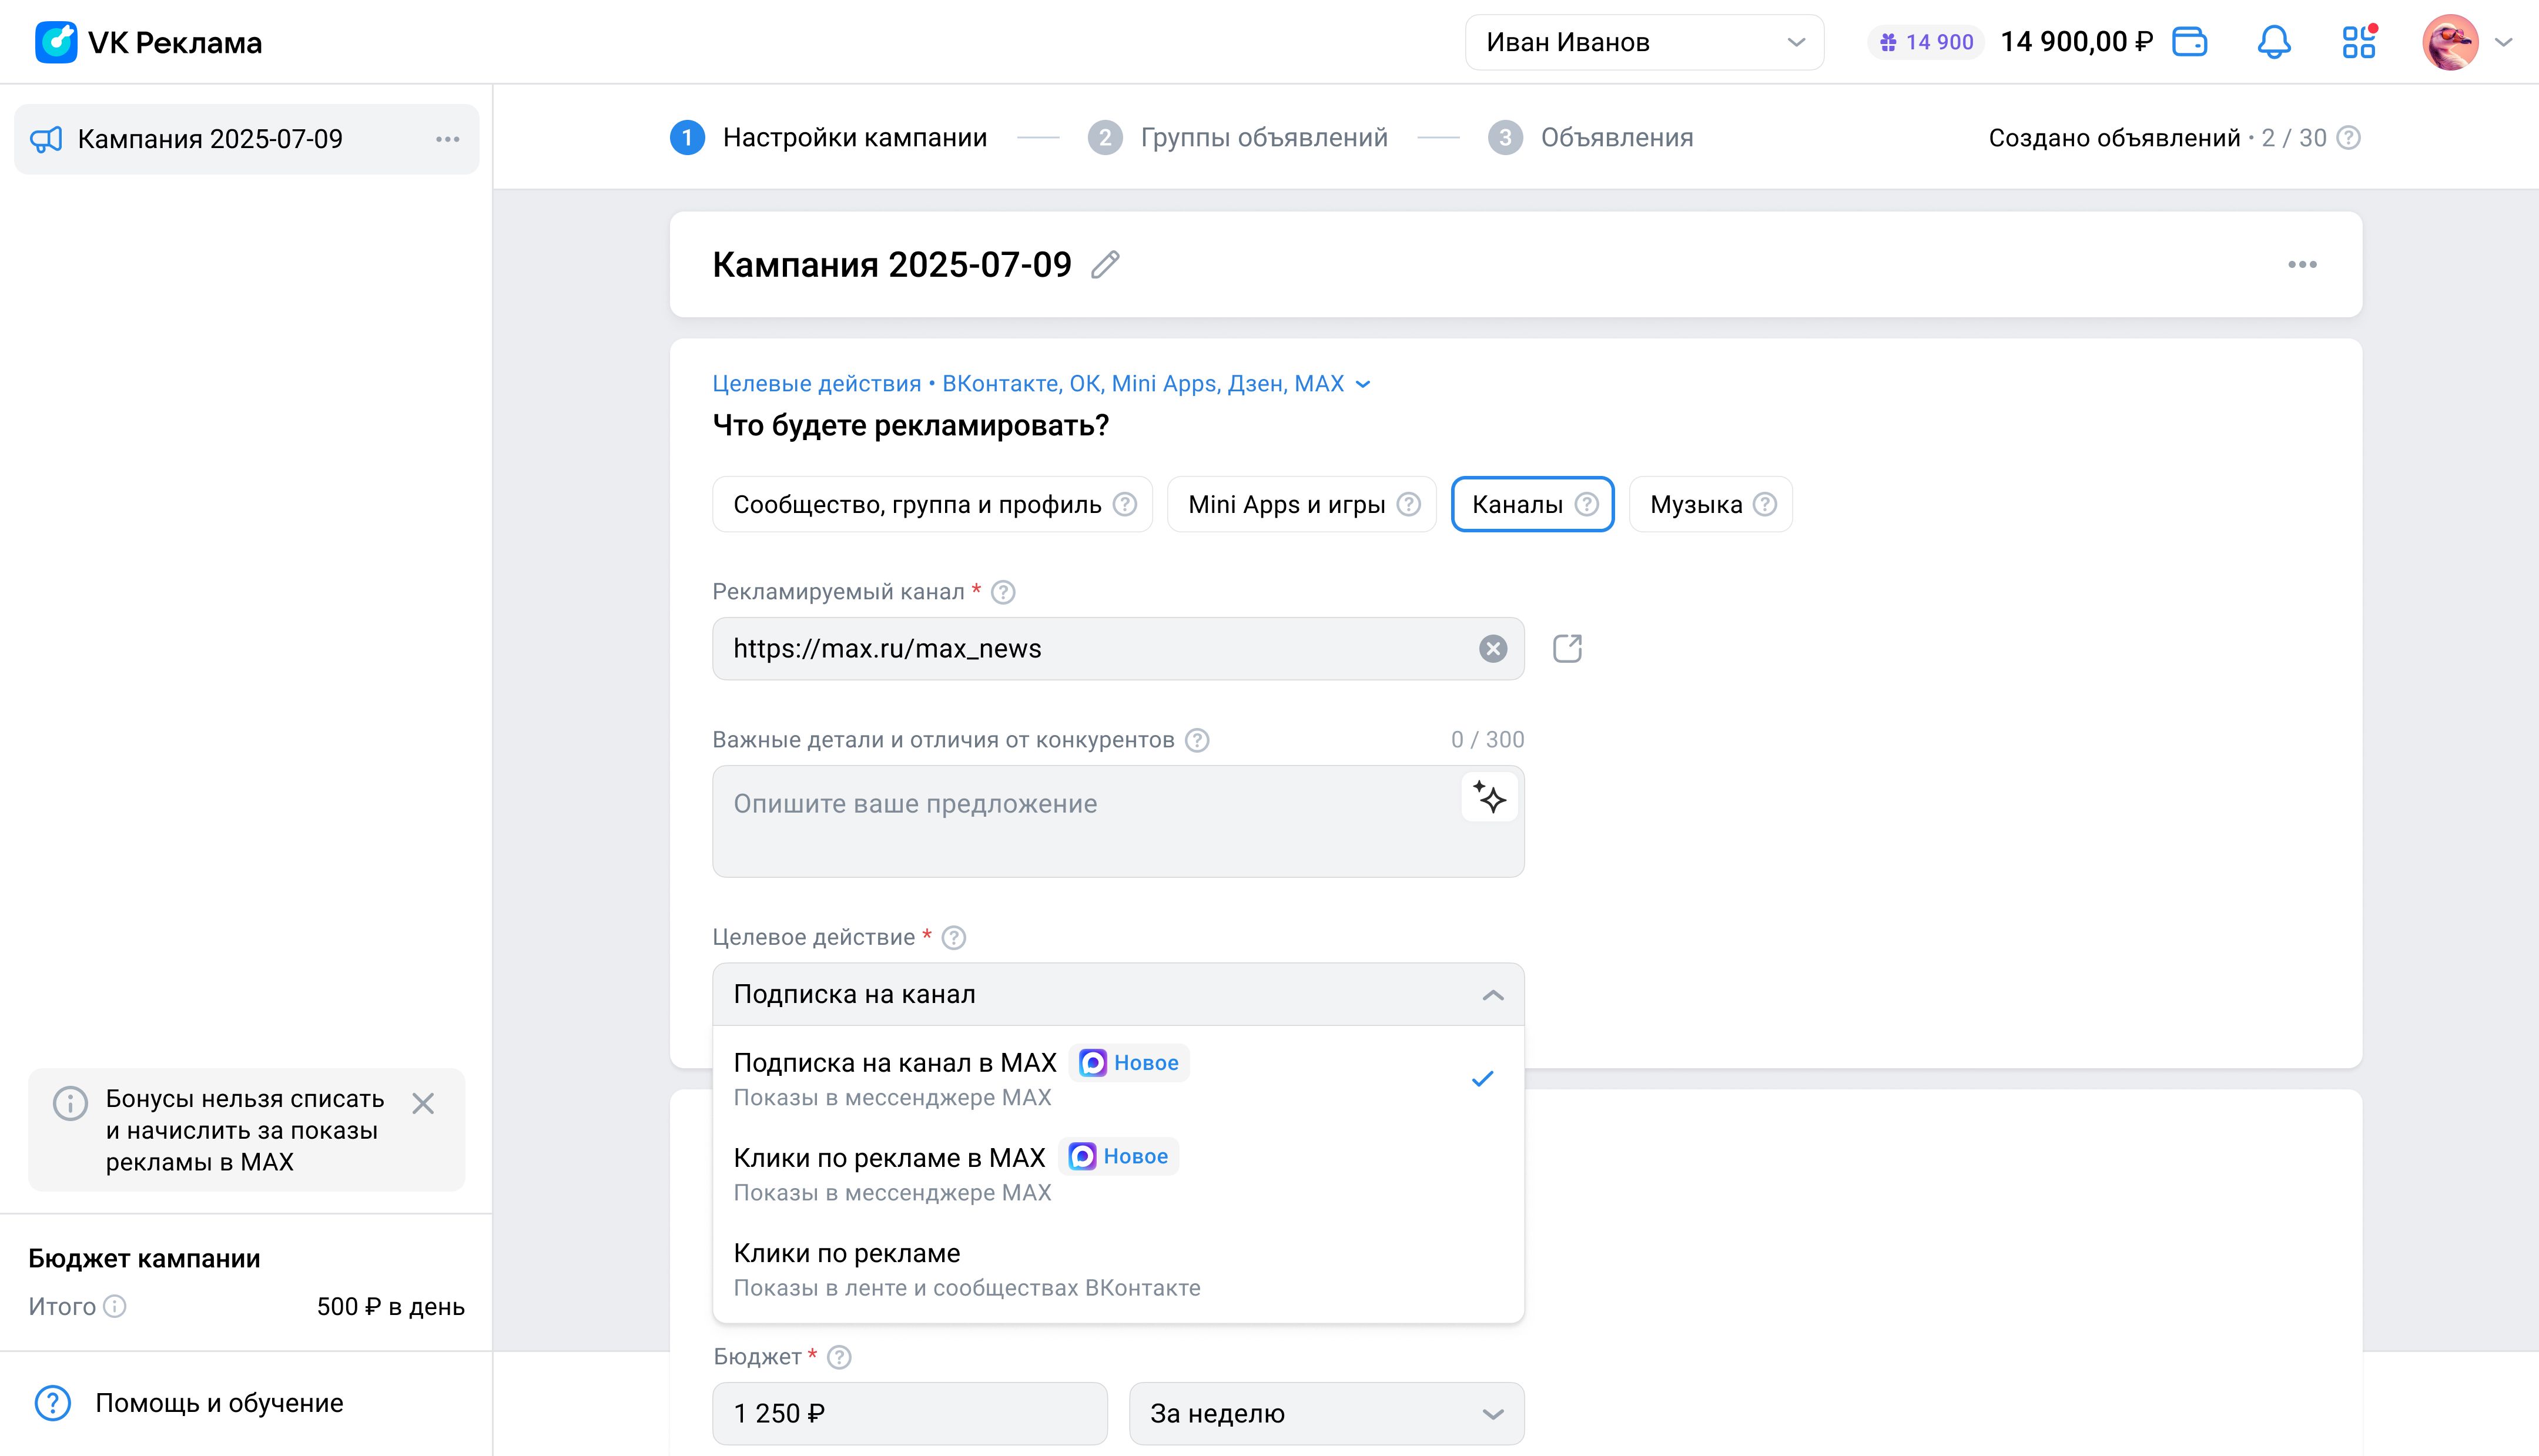Show help icon next to Бюджет

click(x=840, y=1357)
